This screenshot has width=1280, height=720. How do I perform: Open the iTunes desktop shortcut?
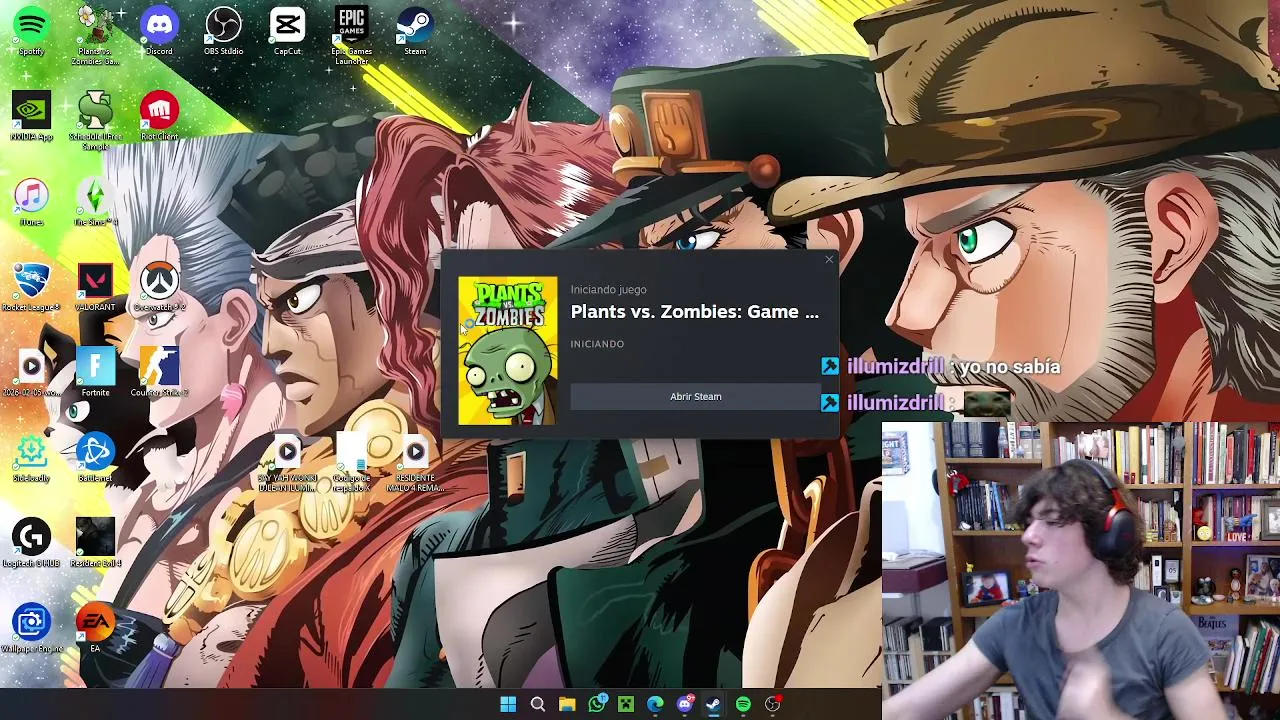click(x=31, y=202)
